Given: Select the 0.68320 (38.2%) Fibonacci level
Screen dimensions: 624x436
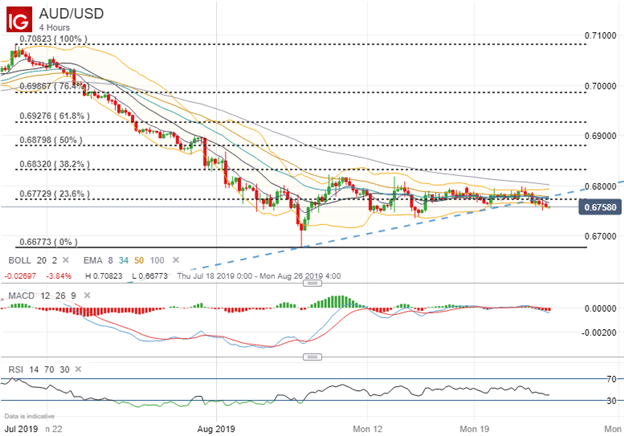Looking at the screenshot, I should [55, 164].
